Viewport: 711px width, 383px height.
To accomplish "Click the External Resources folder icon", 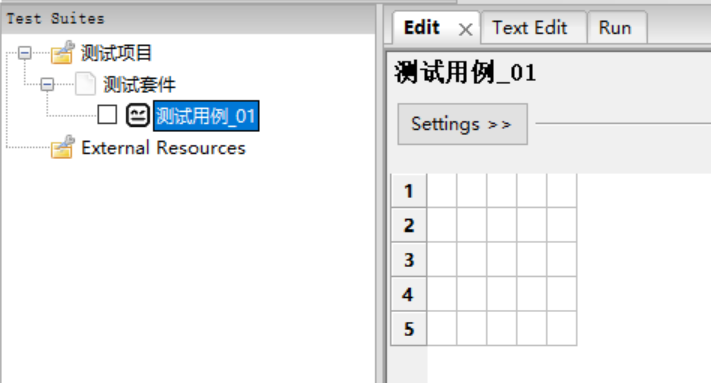I will [62, 147].
